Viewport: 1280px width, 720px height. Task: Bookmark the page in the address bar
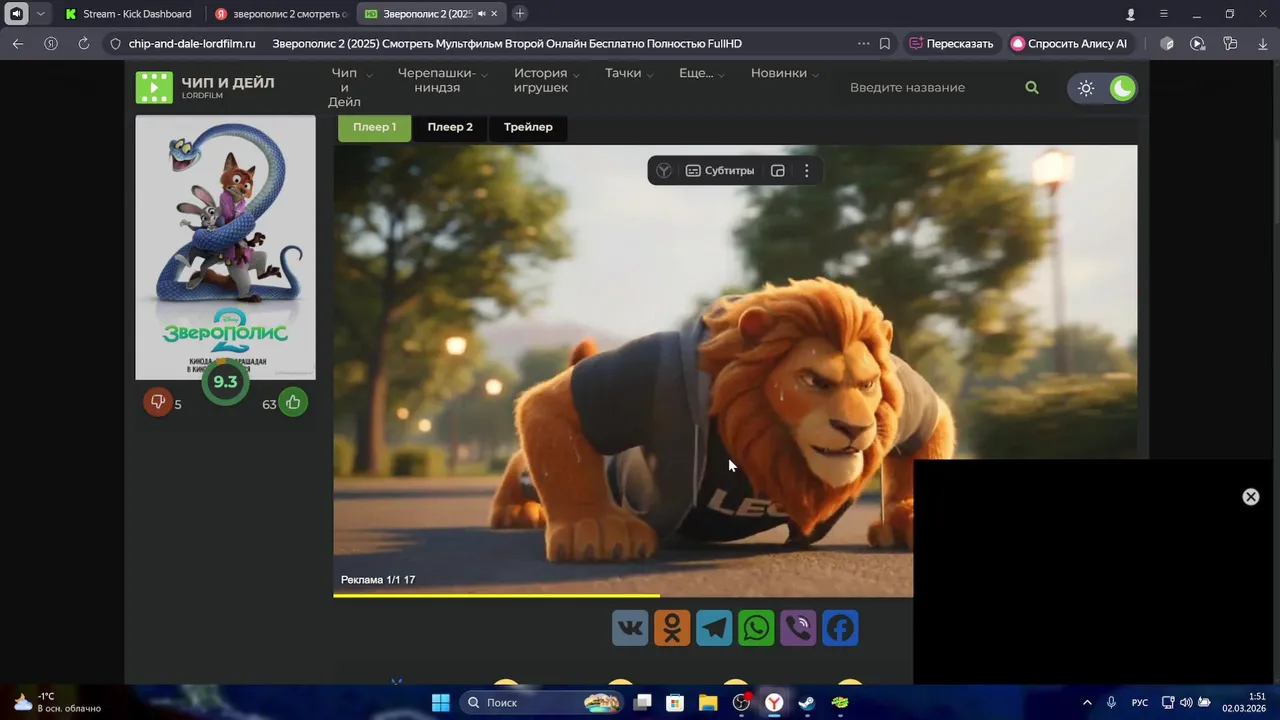[x=885, y=44]
